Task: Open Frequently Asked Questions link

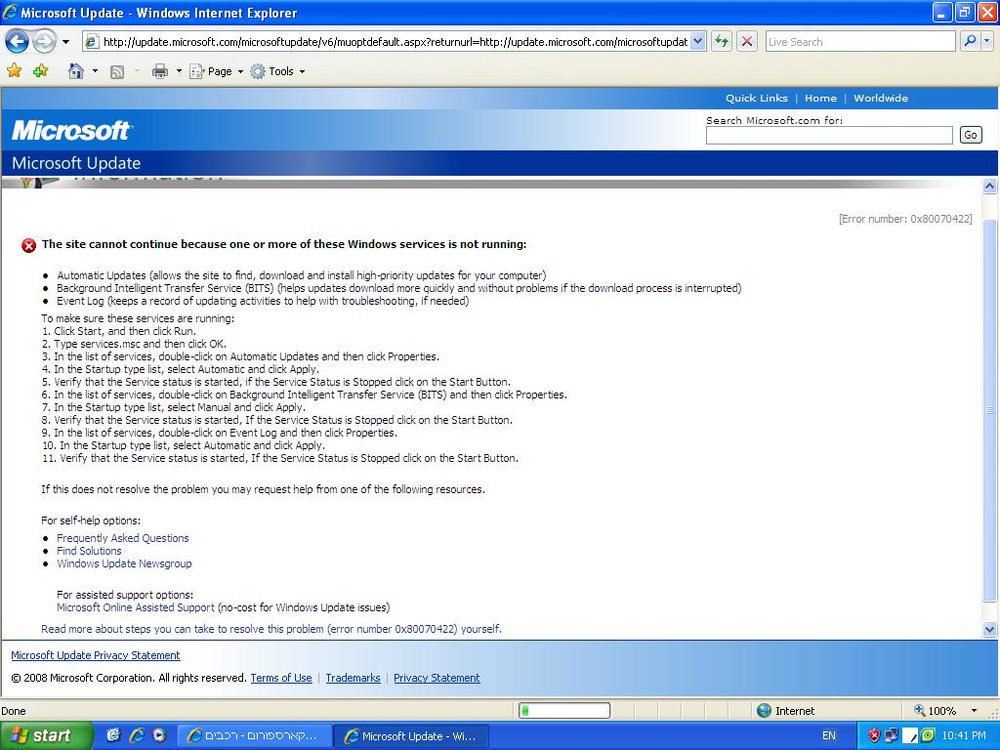Action: (122, 538)
